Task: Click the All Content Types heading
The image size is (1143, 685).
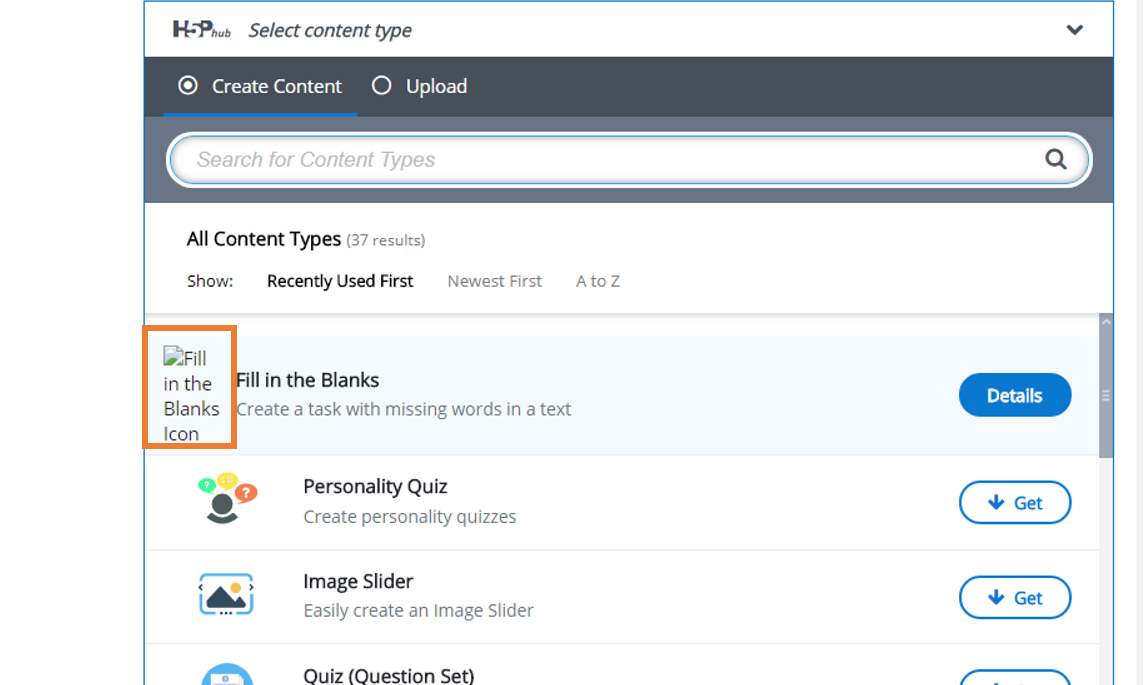Action: [264, 239]
